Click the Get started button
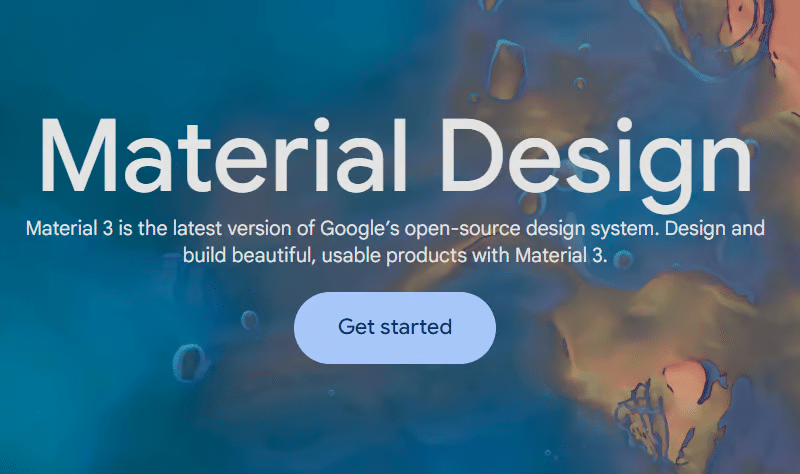Screen dimensions: 800x474 (394, 328)
